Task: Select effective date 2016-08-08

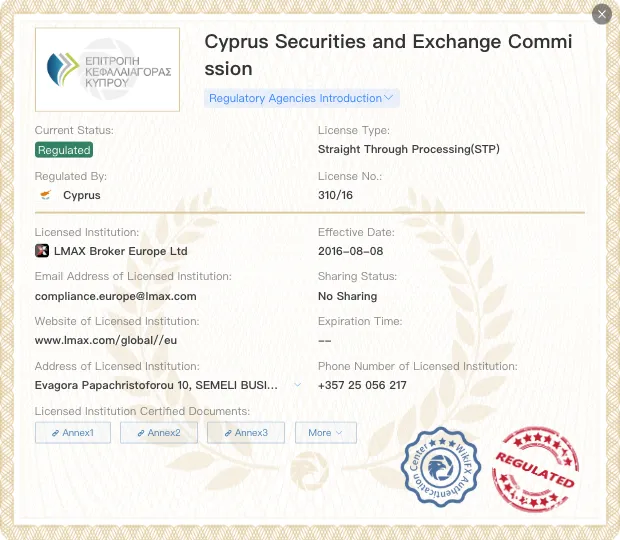Action: pos(350,251)
